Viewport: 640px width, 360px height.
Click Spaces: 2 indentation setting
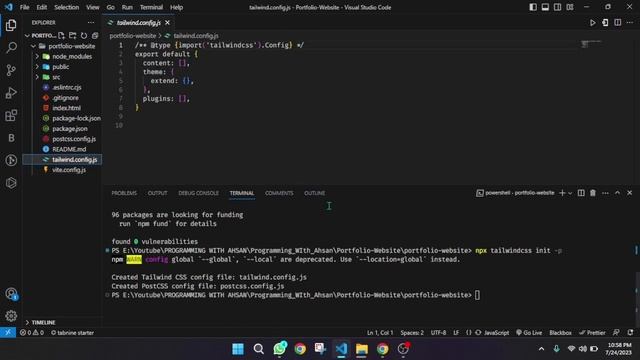412,333
